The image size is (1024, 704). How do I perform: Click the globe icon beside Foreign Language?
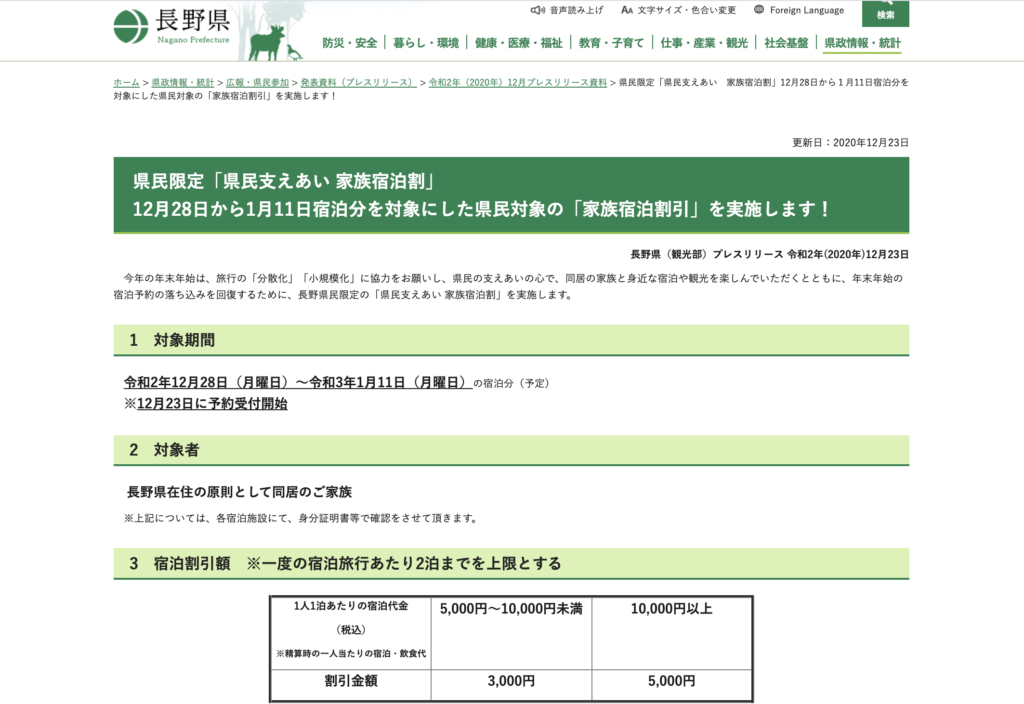pos(759,10)
